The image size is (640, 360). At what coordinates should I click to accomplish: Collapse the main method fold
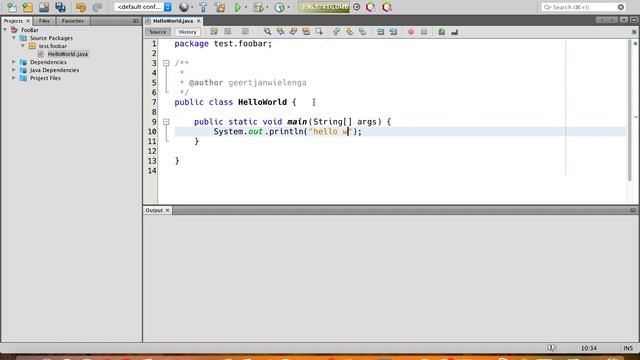point(166,122)
